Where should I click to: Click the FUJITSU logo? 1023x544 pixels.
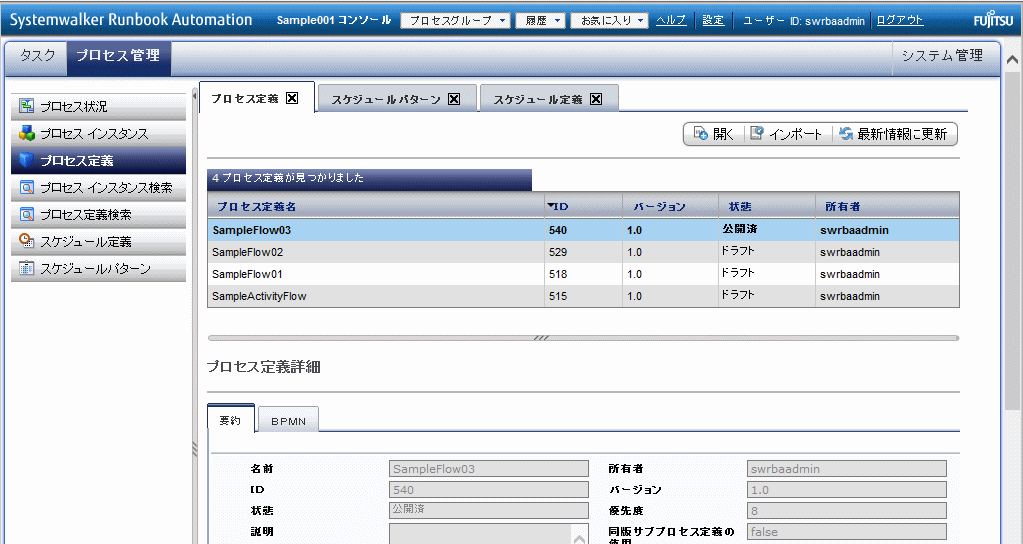click(x=992, y=20)
